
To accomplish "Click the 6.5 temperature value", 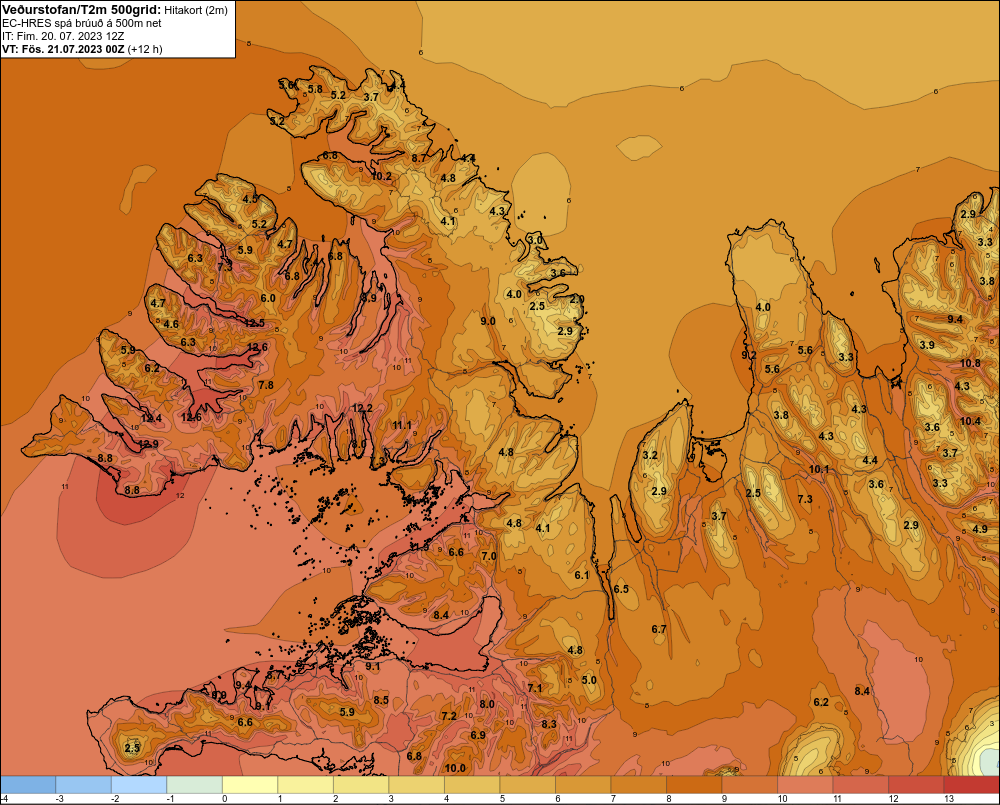I will click(621, 589).
